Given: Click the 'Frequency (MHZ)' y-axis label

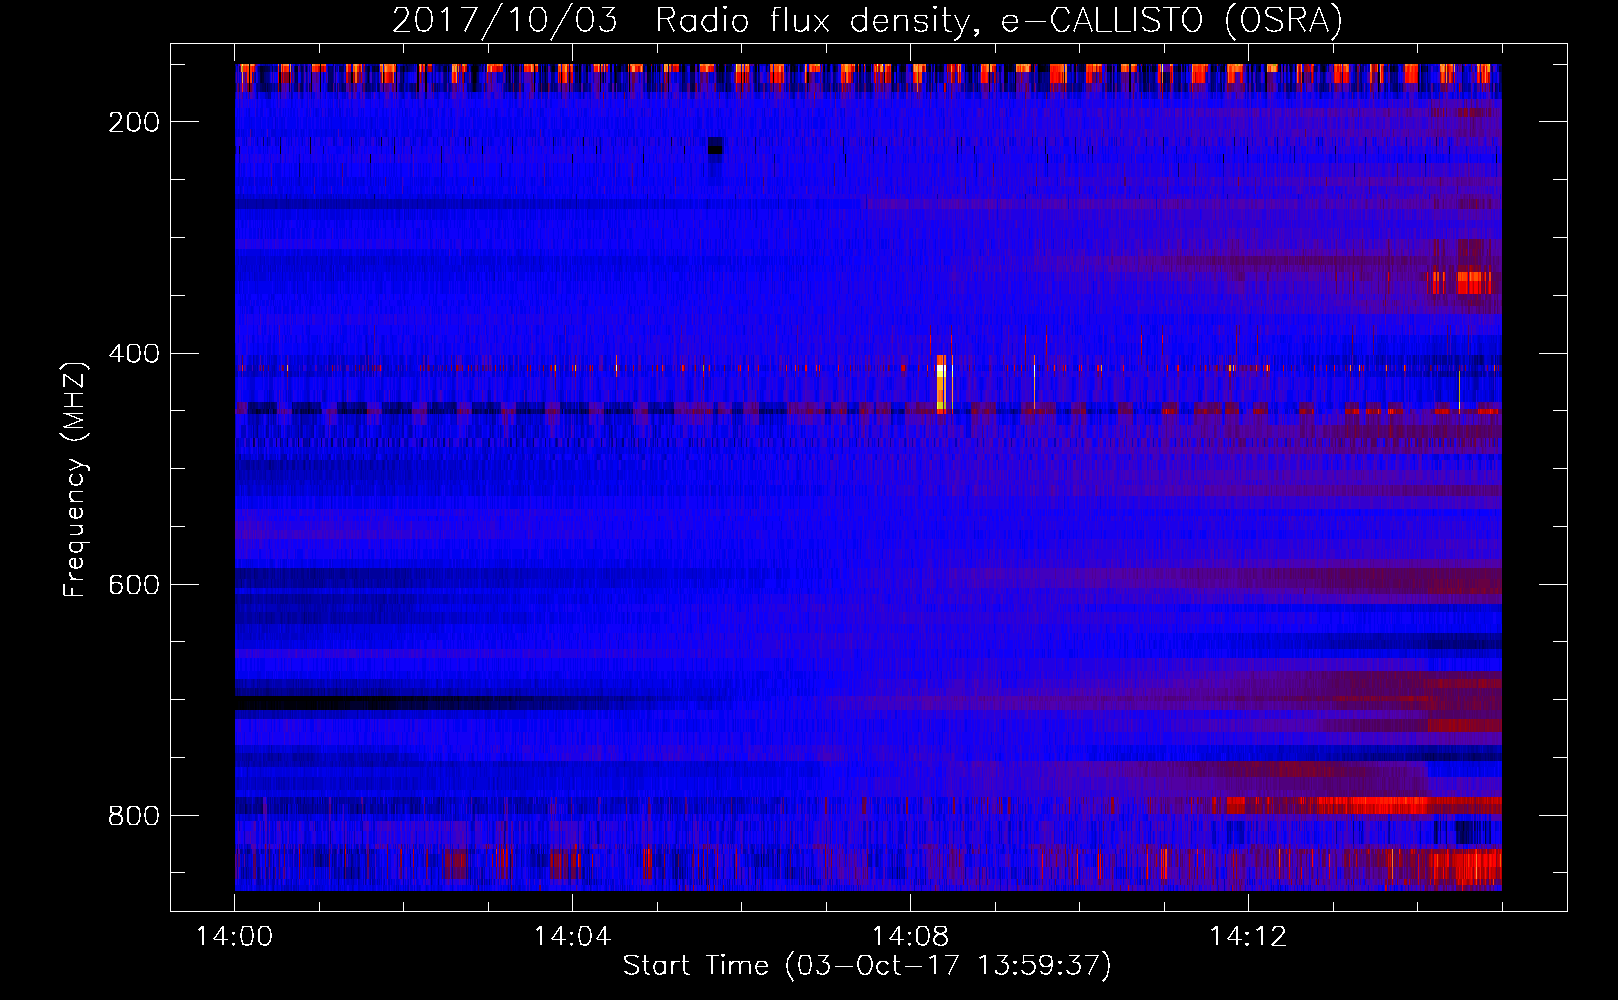Looking at the screenshot, I should [x=75, y=479].
